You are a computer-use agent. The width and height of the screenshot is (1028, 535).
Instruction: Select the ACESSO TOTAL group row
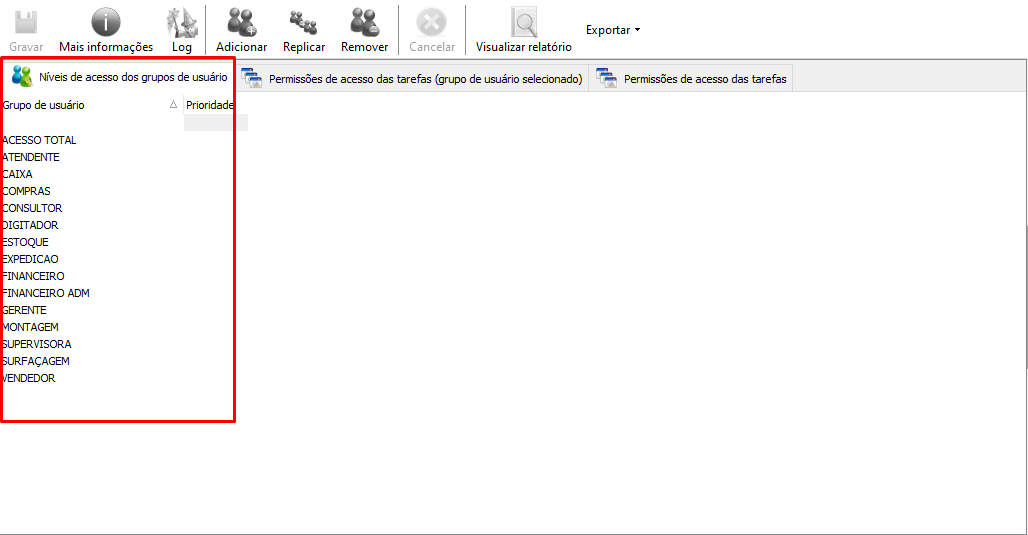(40, 140)
